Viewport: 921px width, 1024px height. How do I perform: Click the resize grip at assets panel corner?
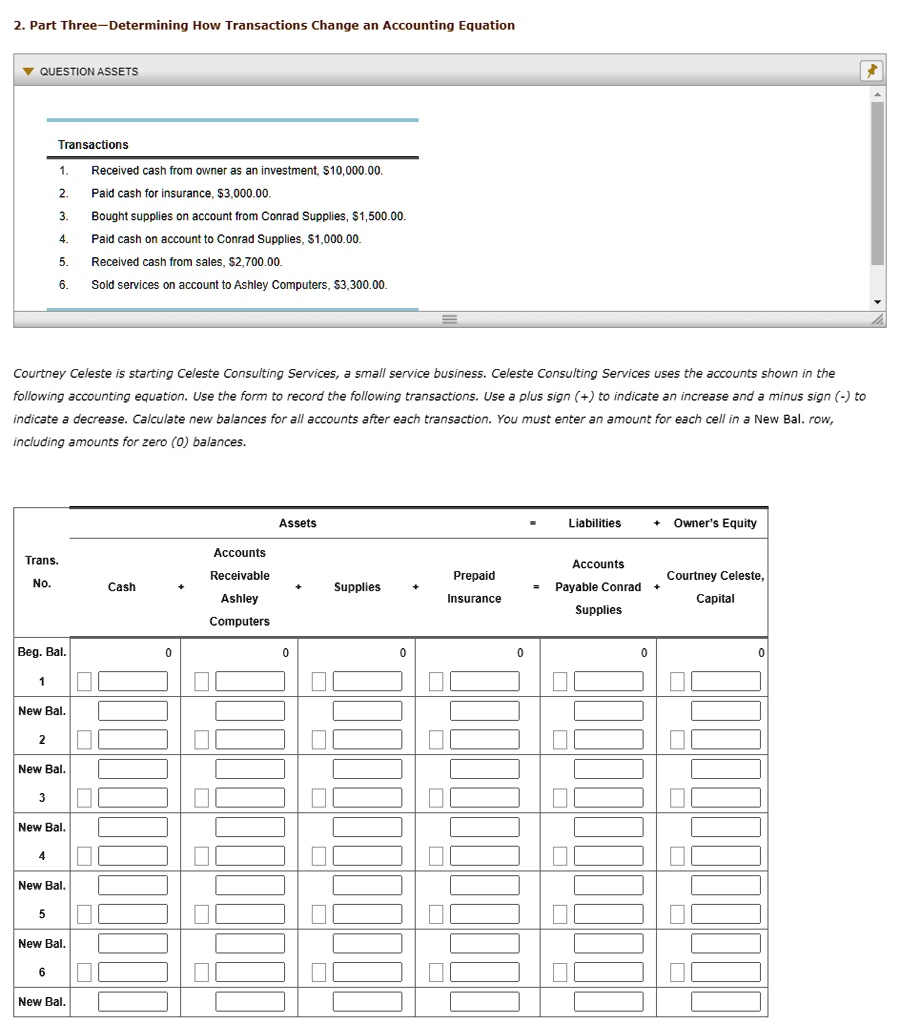click(x=878, y=320)
